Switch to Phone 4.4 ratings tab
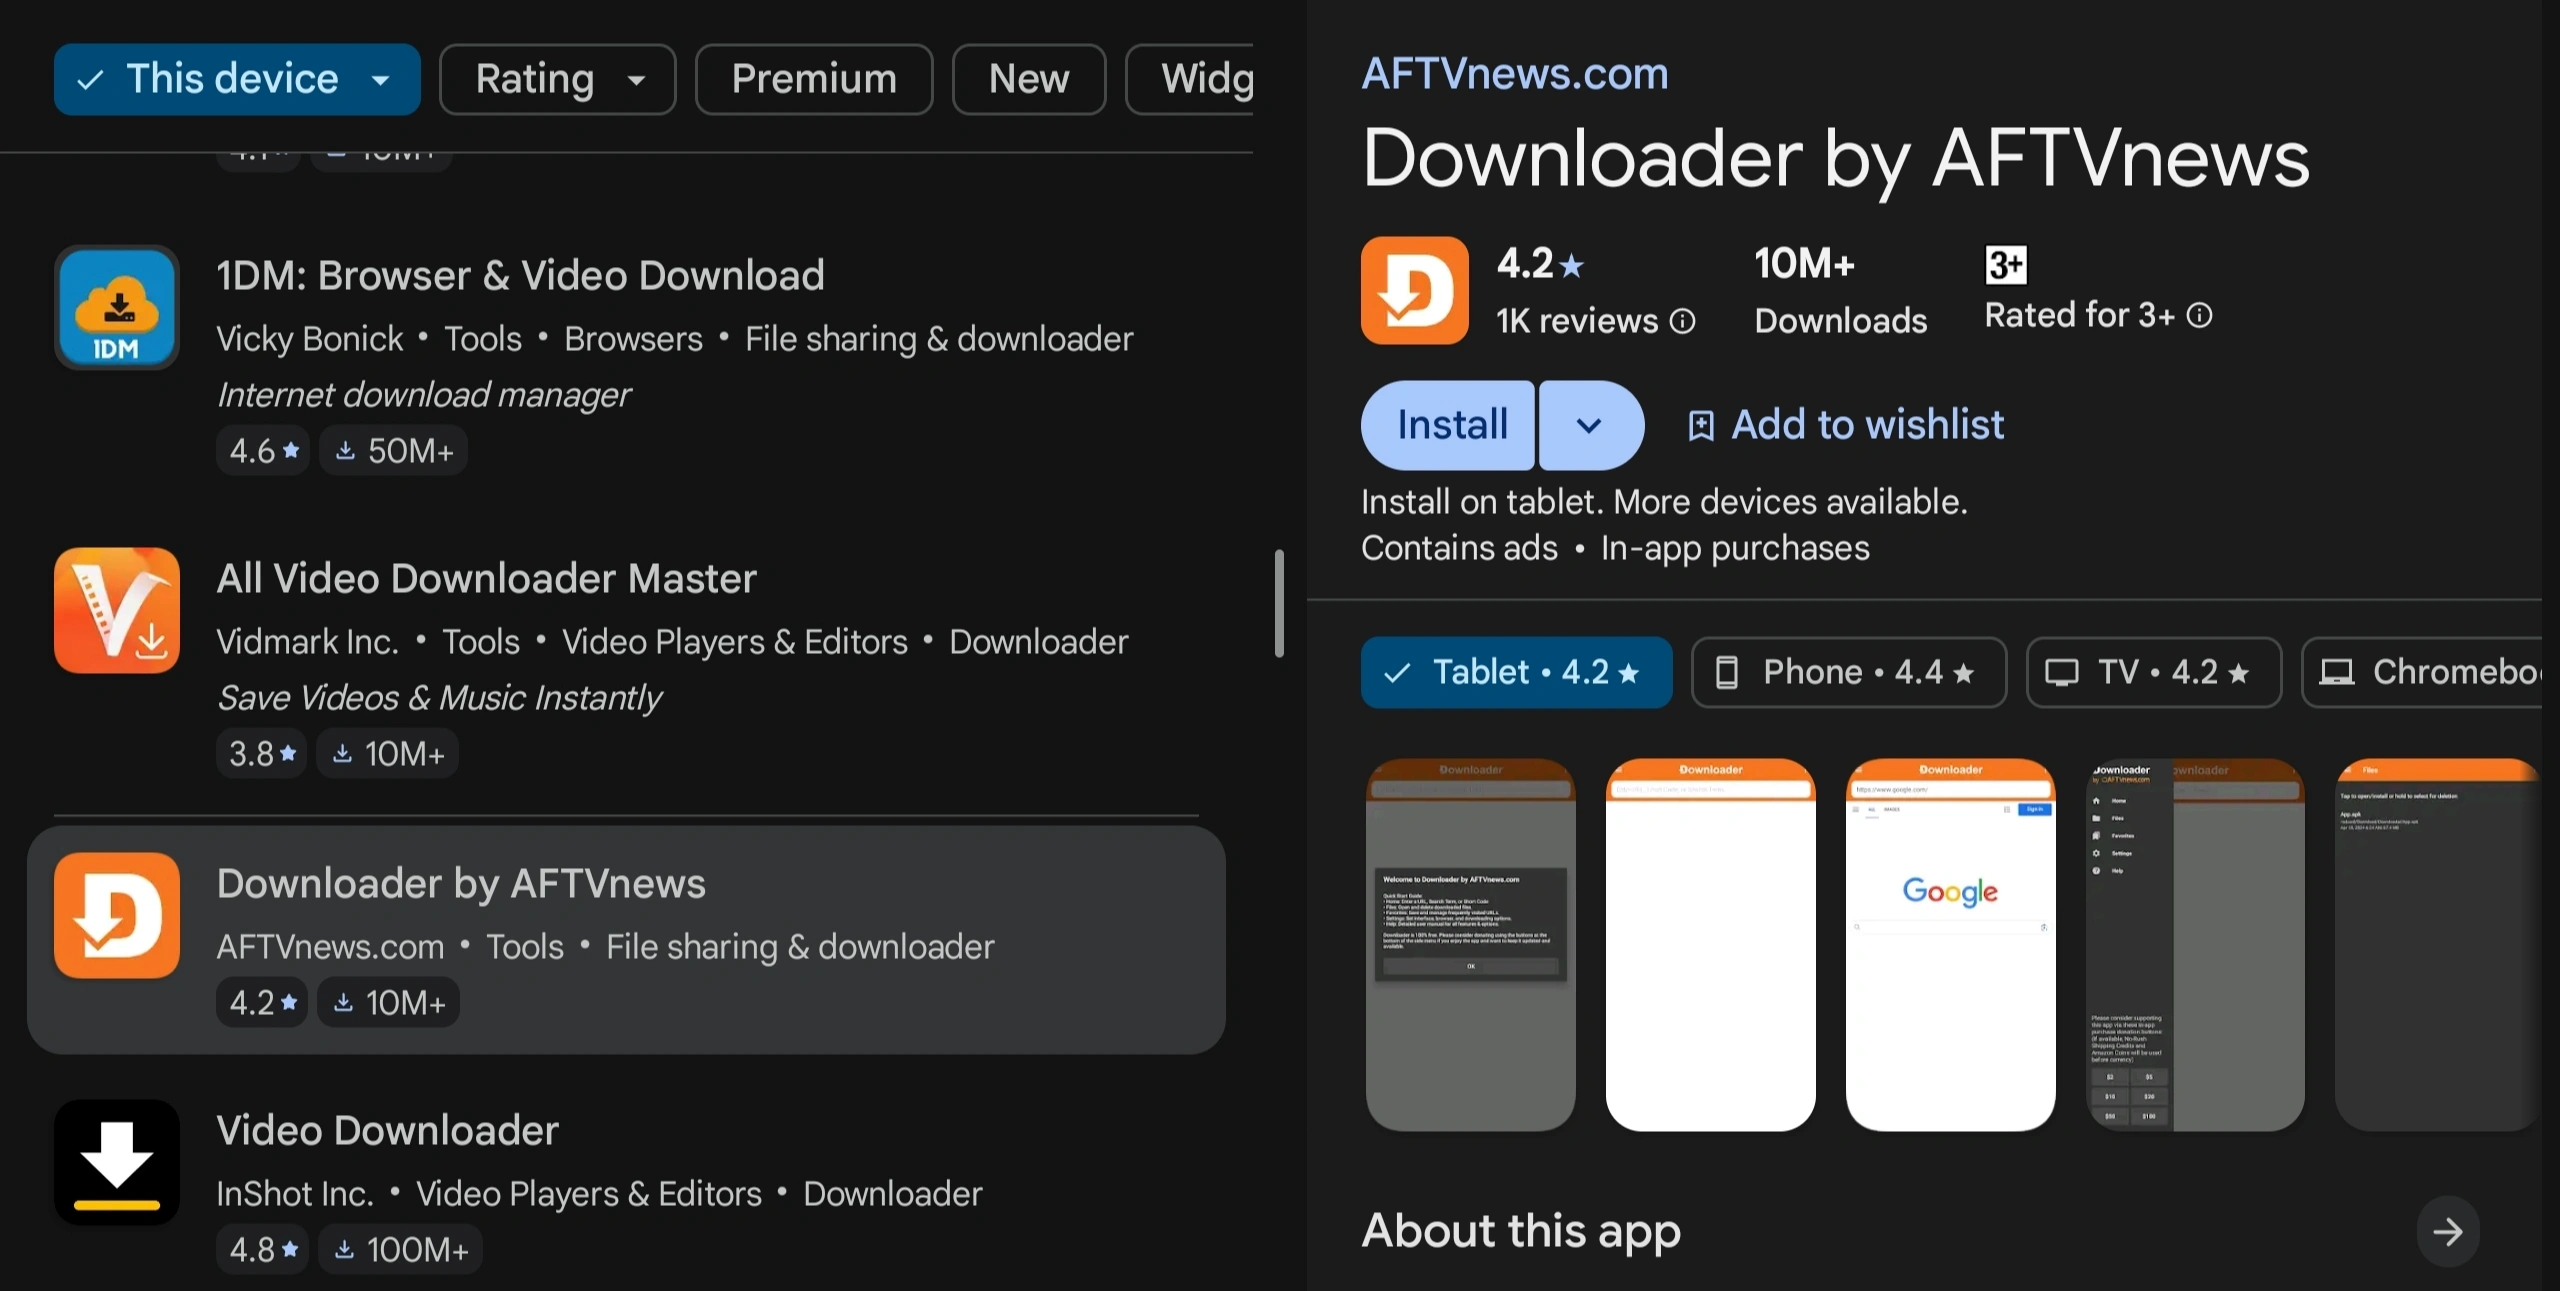The image size is (2560, 1291). [x=1848, y=672]
